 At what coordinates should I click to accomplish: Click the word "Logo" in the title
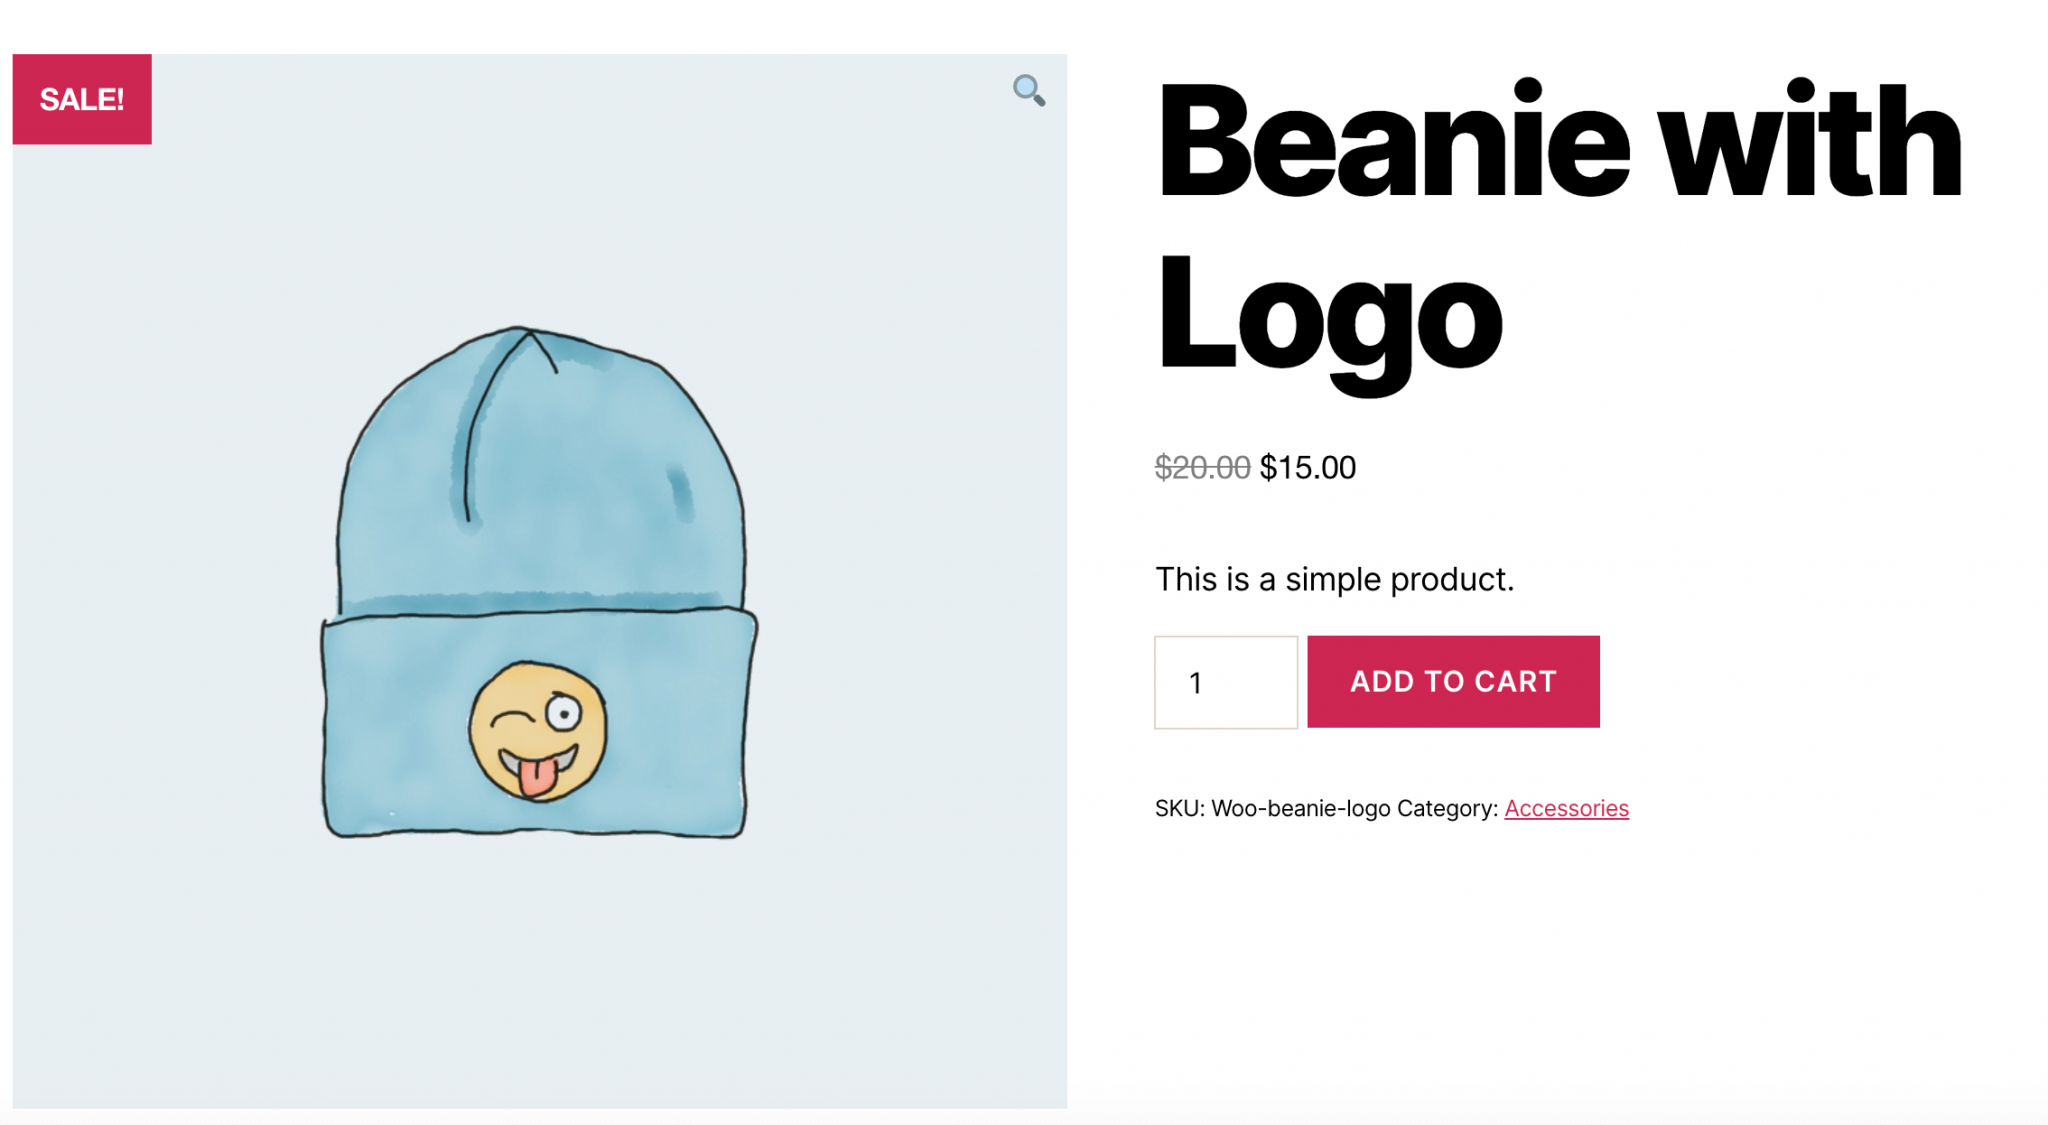tap(1328, 315)
